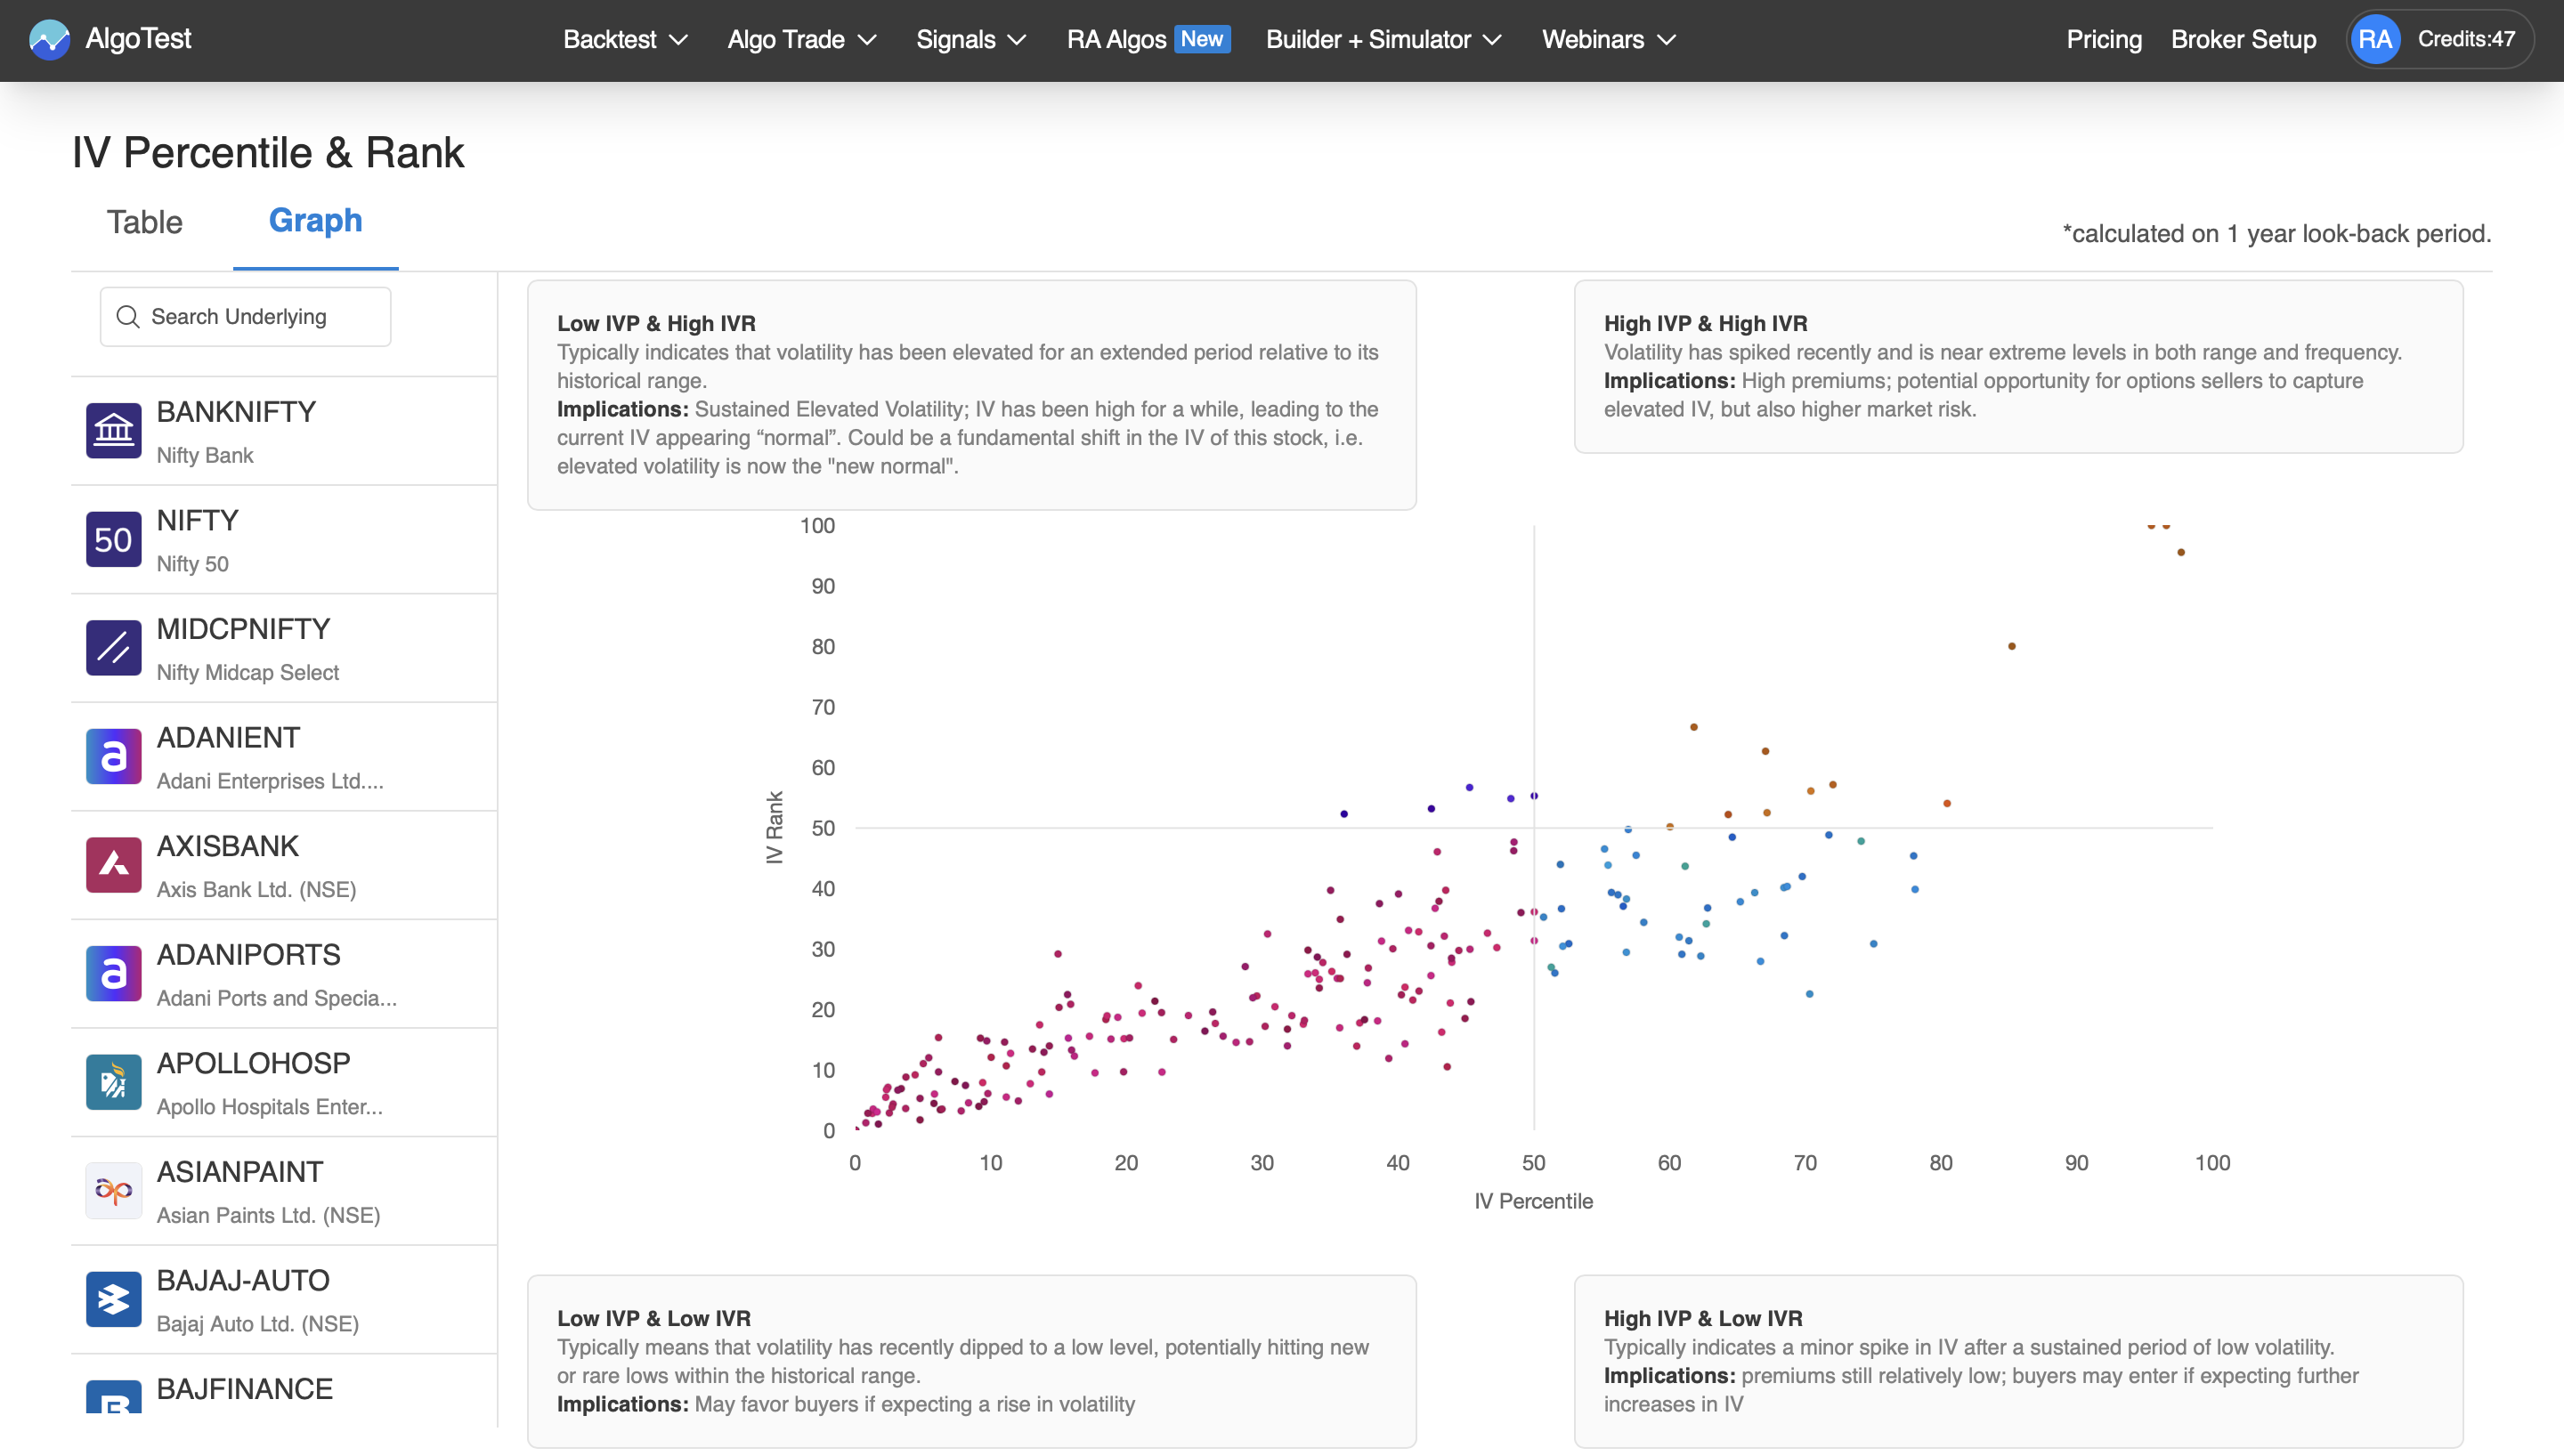Expand the Signals menu chevron
The width and height of the screenshot is (2564, 1456).
[1017, 40]
